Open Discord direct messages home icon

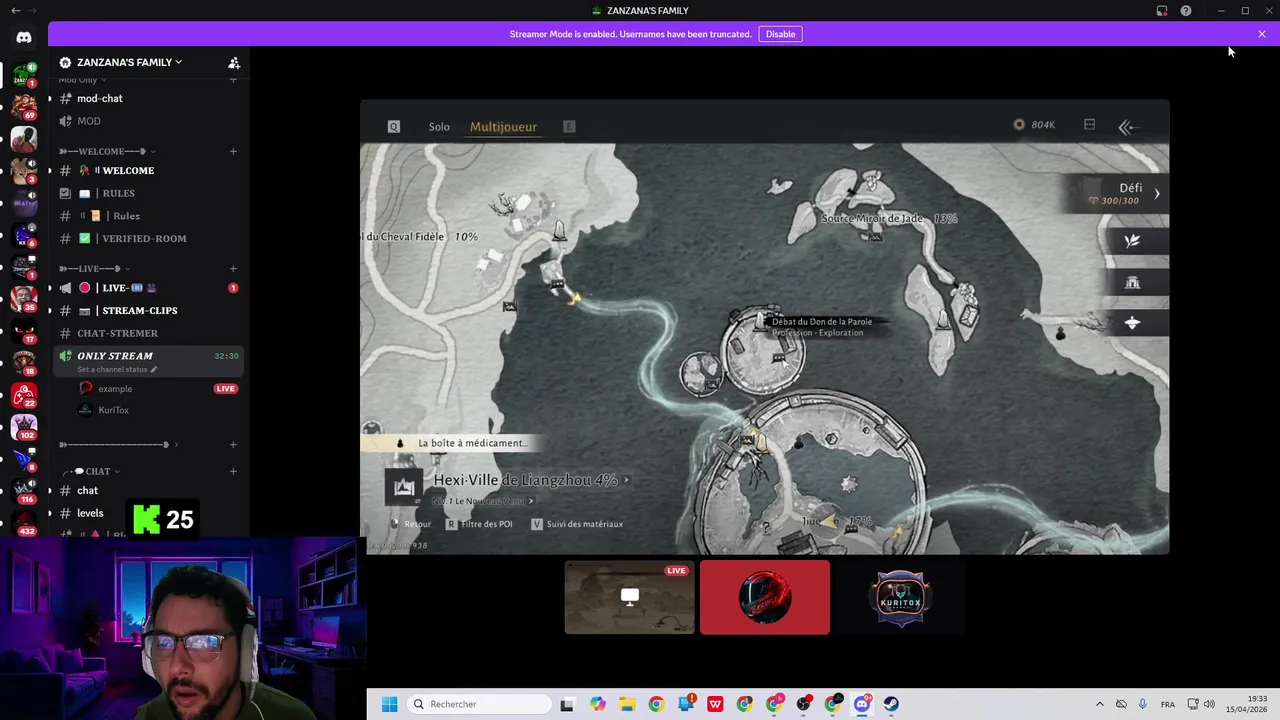pos(24,37)
